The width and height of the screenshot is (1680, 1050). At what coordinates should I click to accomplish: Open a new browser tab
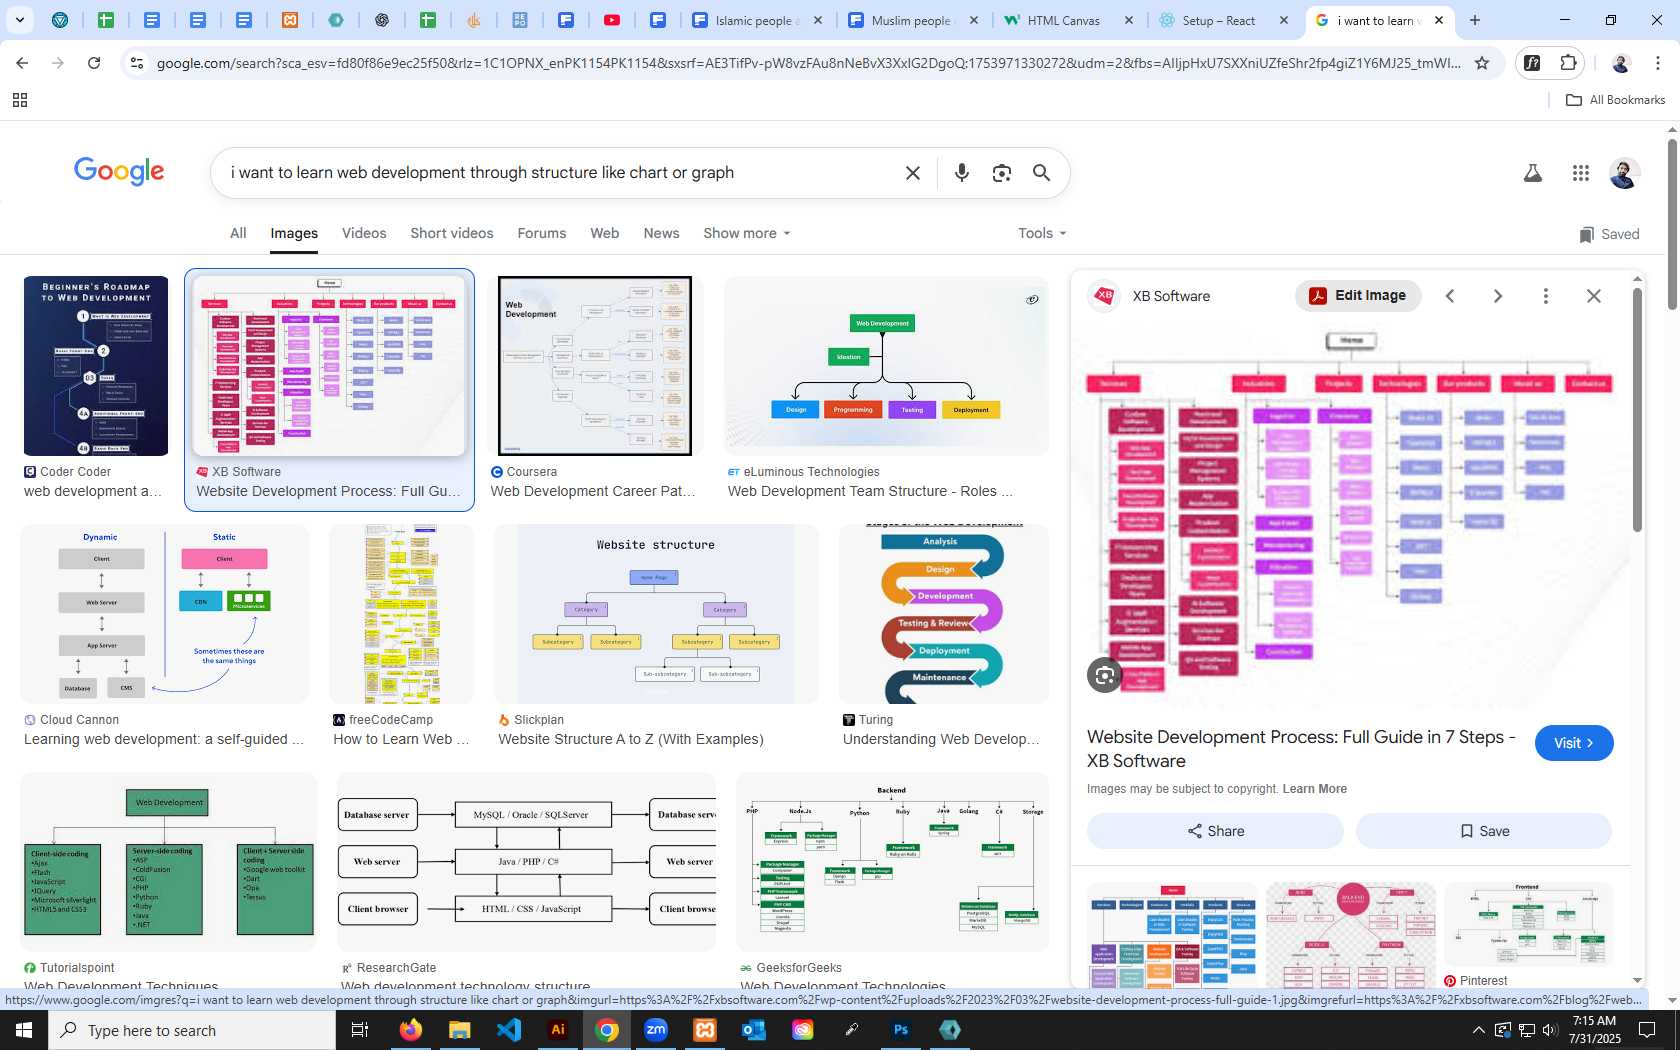(1474, 20)
